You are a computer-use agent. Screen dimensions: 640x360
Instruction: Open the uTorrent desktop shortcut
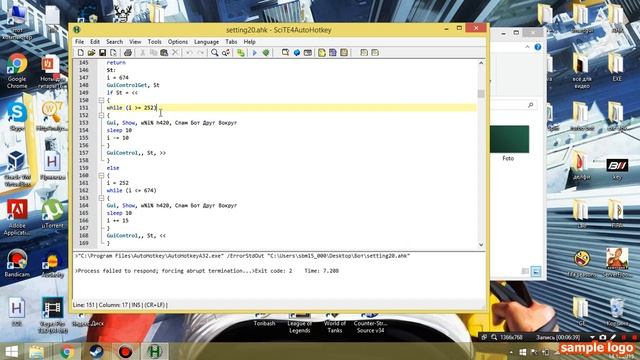pyautogui.click(x=52, y=214)
